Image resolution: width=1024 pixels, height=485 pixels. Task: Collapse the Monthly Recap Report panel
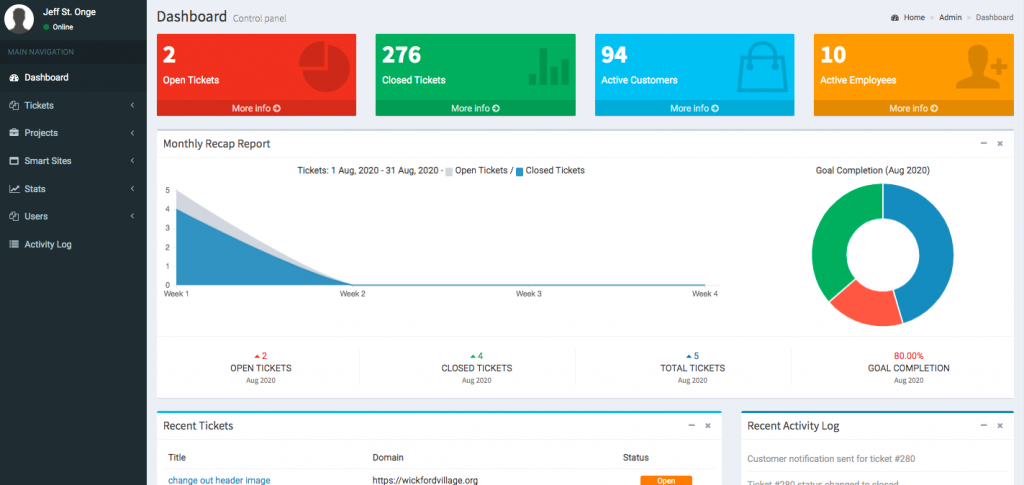point(984,144)
